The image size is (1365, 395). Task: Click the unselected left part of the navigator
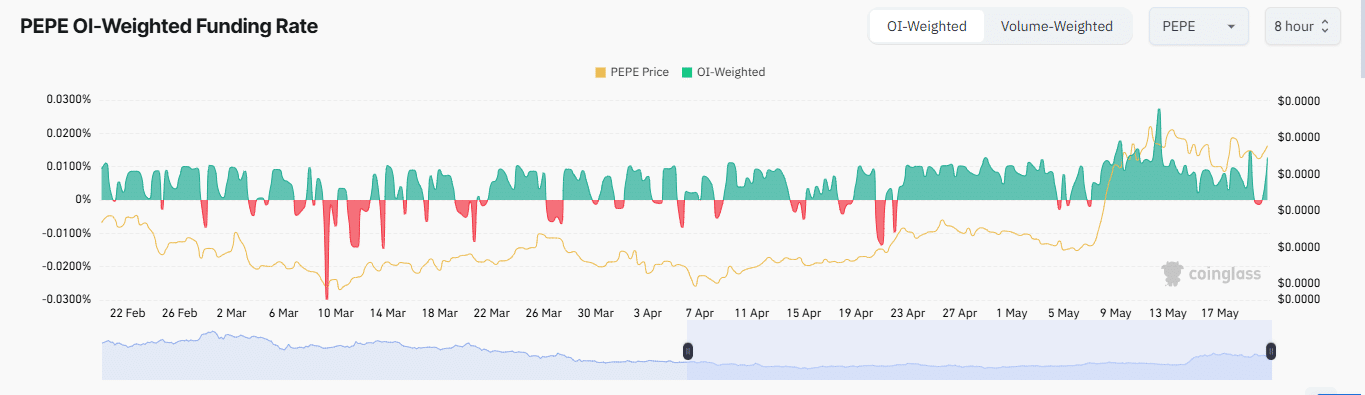pos(394,350)
